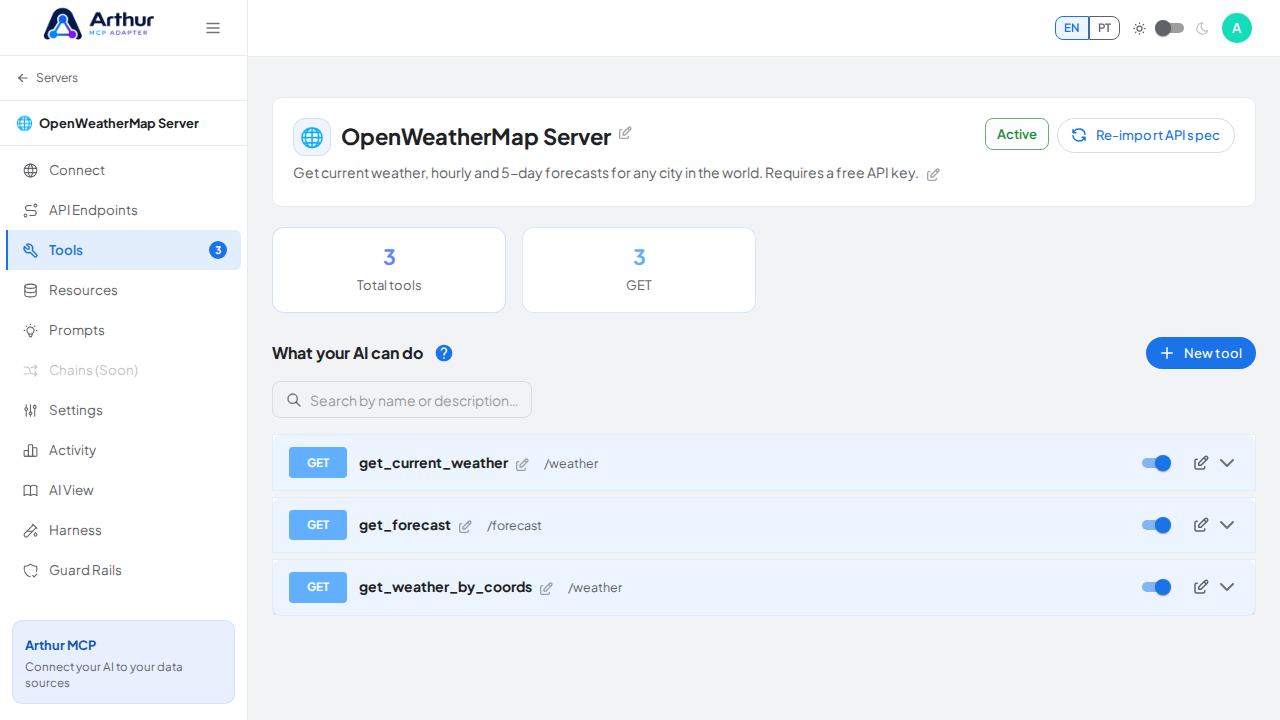Disable get_forecast tool toggle
This screenshot has height=720, width=1280.
(x=1156, y=525)
